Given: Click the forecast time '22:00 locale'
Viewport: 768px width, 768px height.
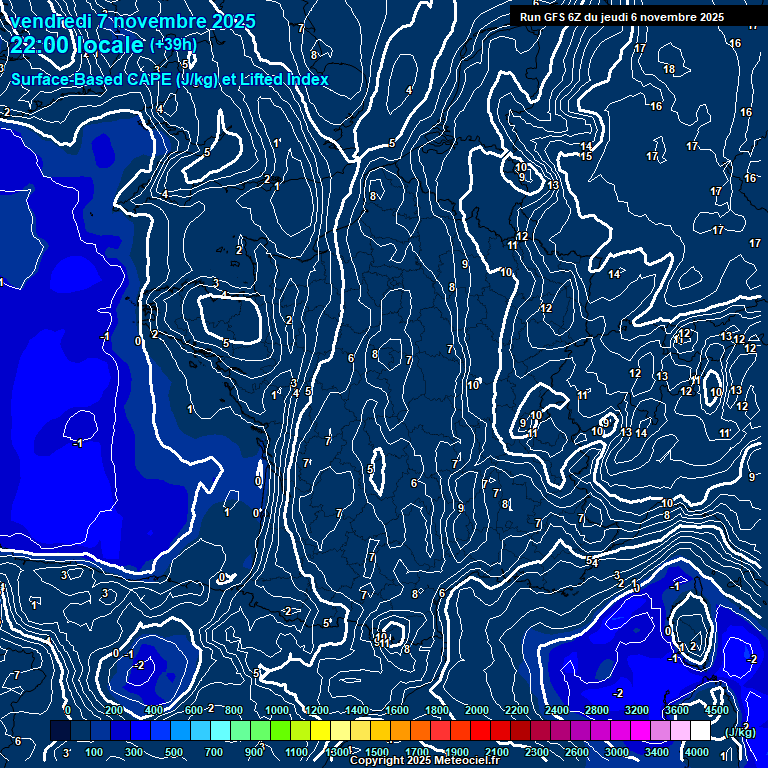Looking at the screenshot, I should pyautogui.click(x=77, y=45).
